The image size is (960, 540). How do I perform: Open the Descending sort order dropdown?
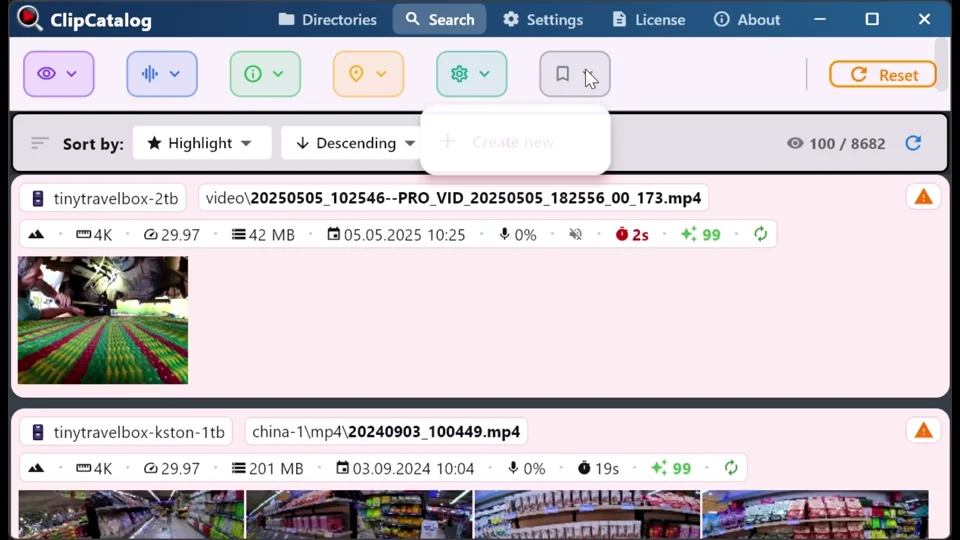pyautogui.click(x=355, y=143)
